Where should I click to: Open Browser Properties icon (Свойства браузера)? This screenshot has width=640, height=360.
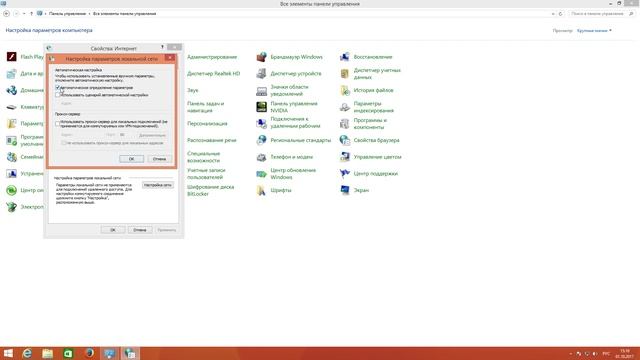pos(344,140)
